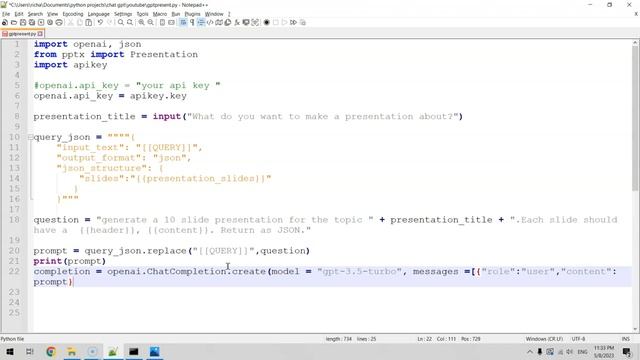Click UTF-8 encoding in status bar
This screenshot has height=360, width=640.
point(578,339)
